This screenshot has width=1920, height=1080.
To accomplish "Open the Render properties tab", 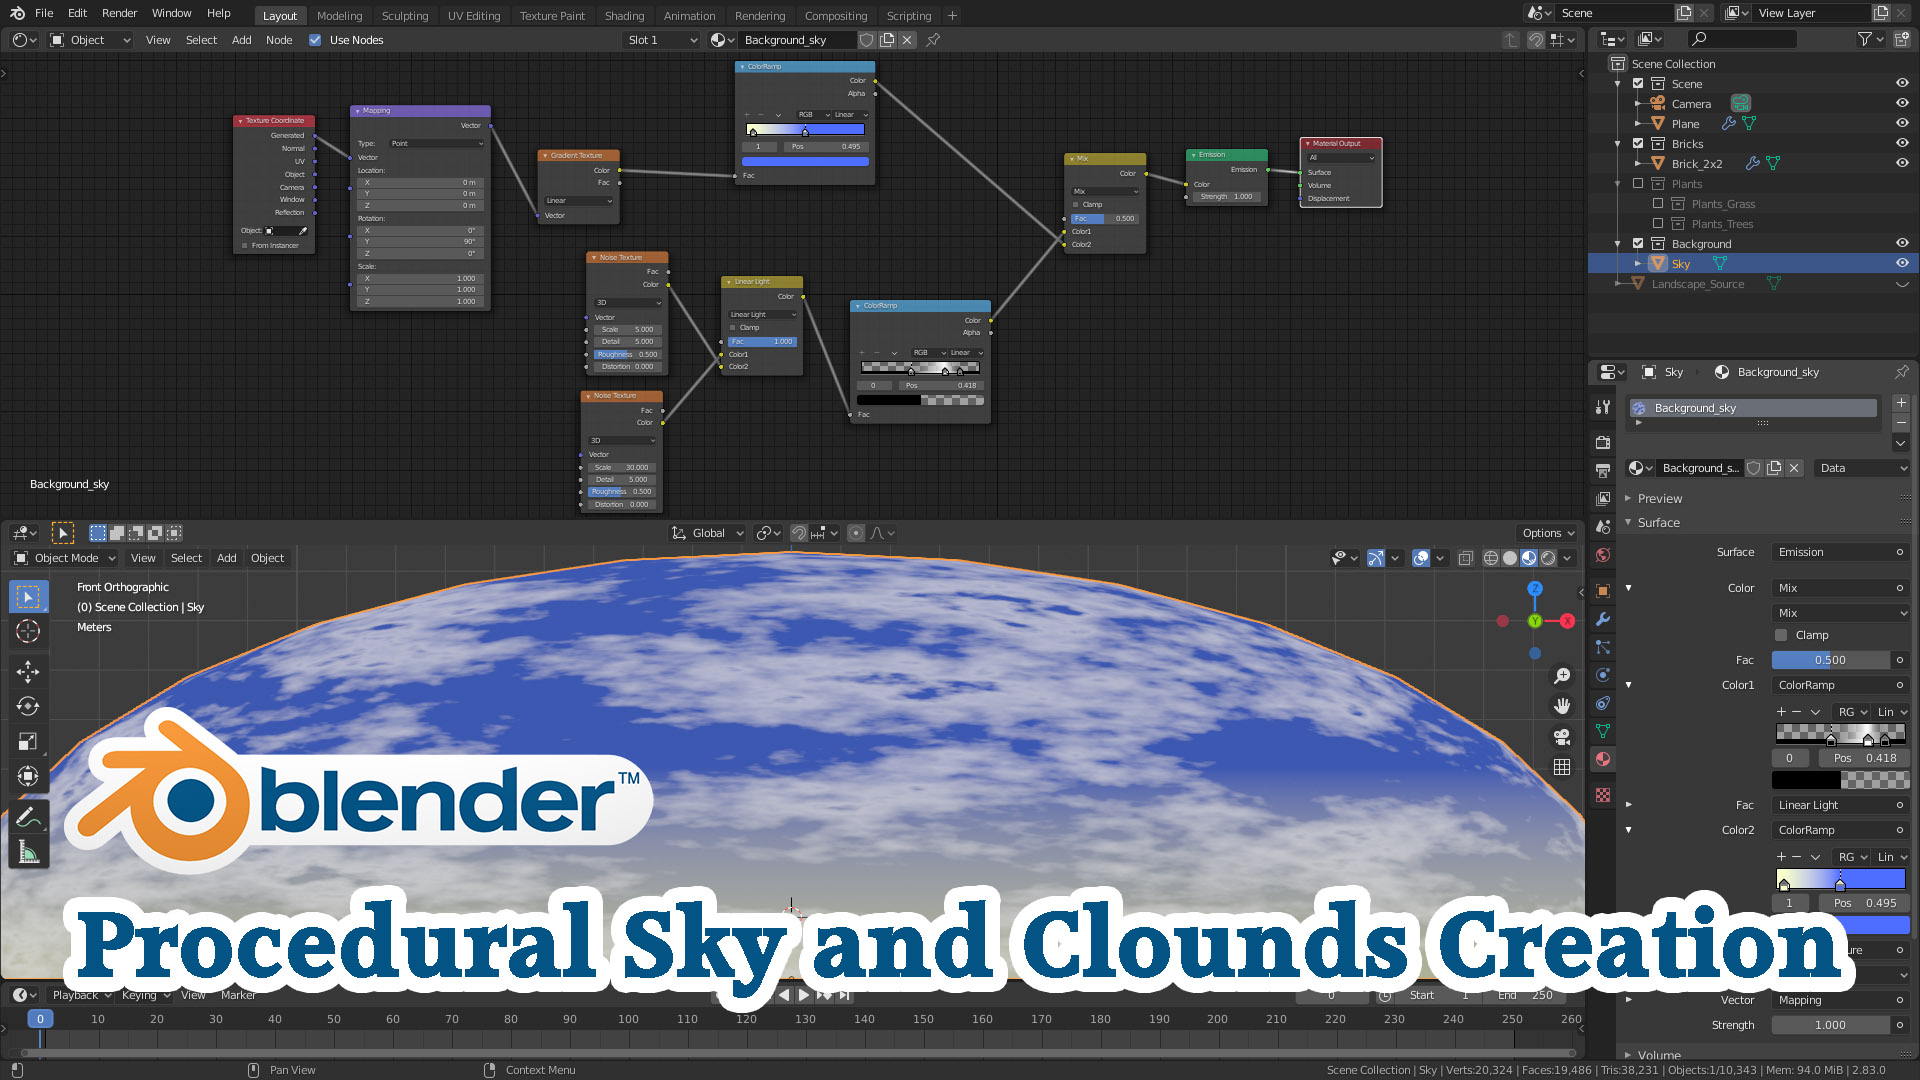I will (1603, 442).
